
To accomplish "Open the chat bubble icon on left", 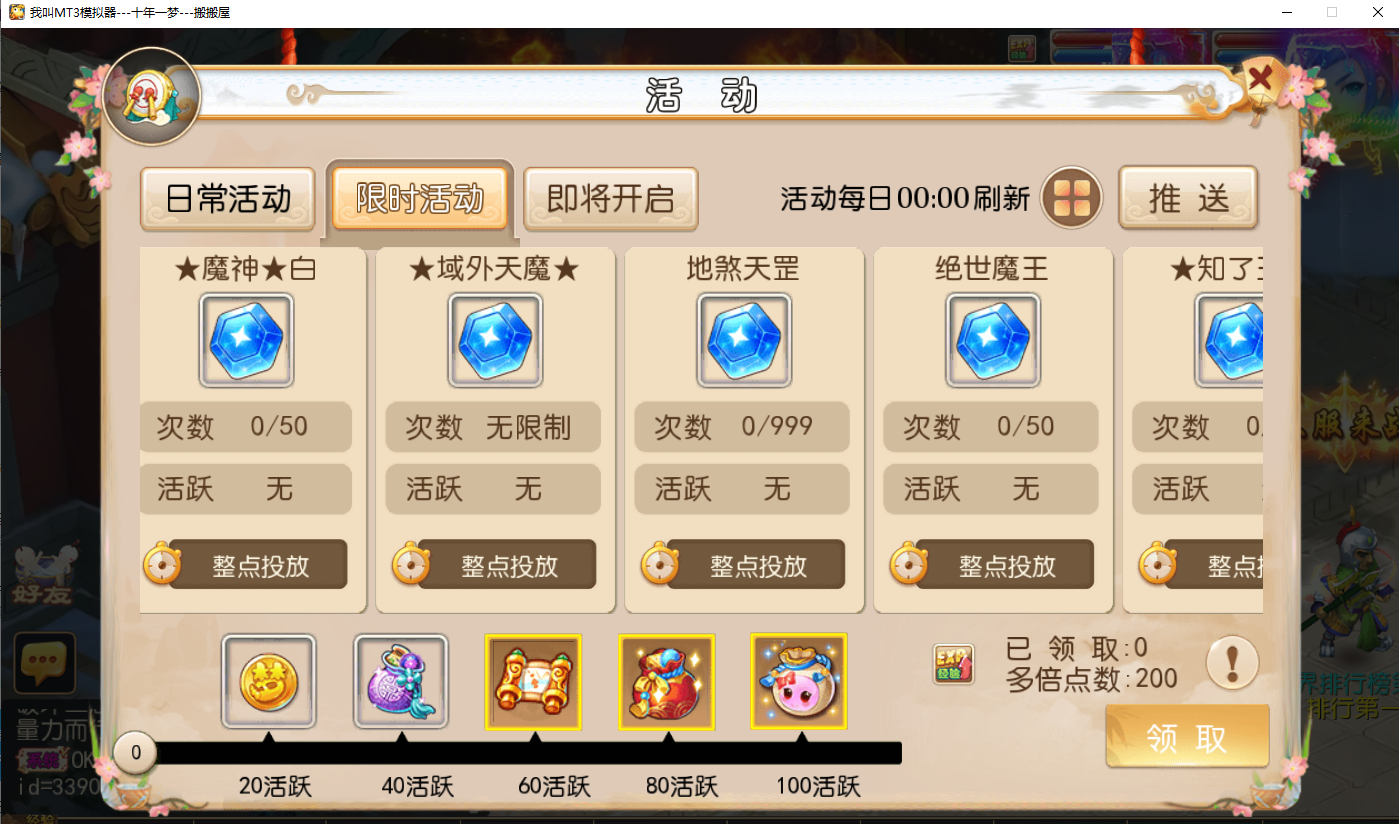I will click(x=44, y=663).
